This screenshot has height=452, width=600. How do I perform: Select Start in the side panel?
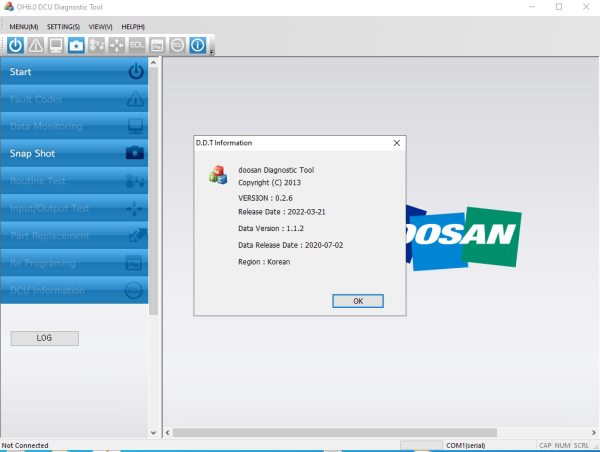coord(74,71)
